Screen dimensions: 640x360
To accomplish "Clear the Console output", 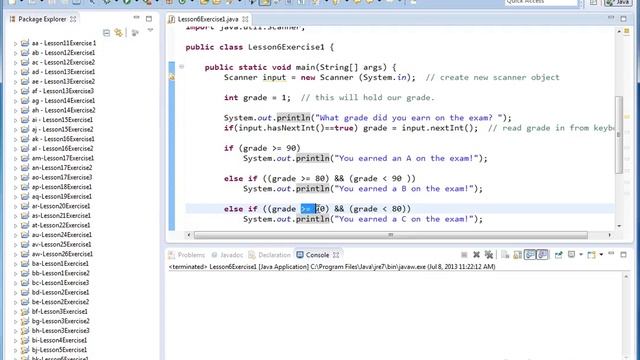I will click(505, 255).
